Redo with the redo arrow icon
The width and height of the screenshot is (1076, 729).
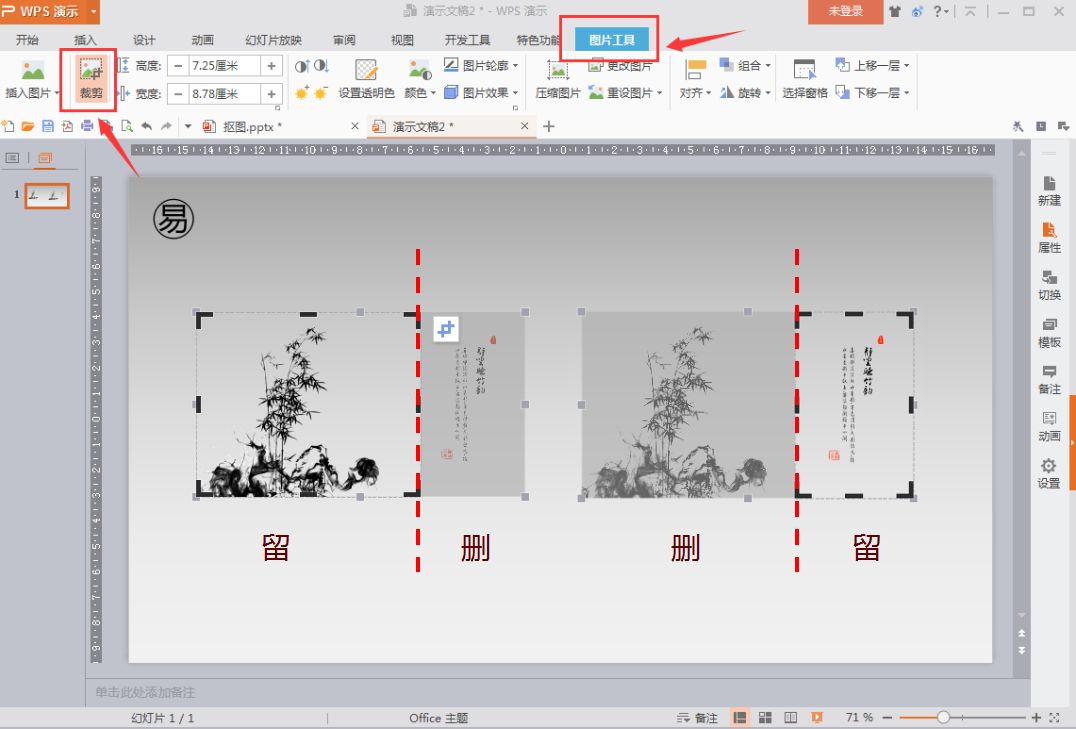166,126
